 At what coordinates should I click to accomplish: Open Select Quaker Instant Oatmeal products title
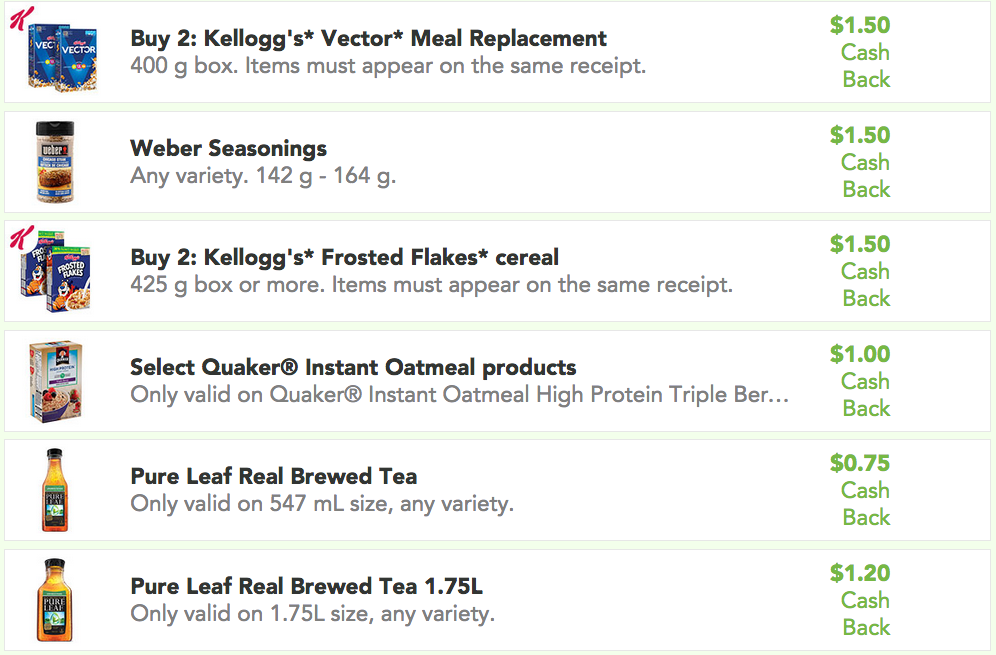[353, 367]
